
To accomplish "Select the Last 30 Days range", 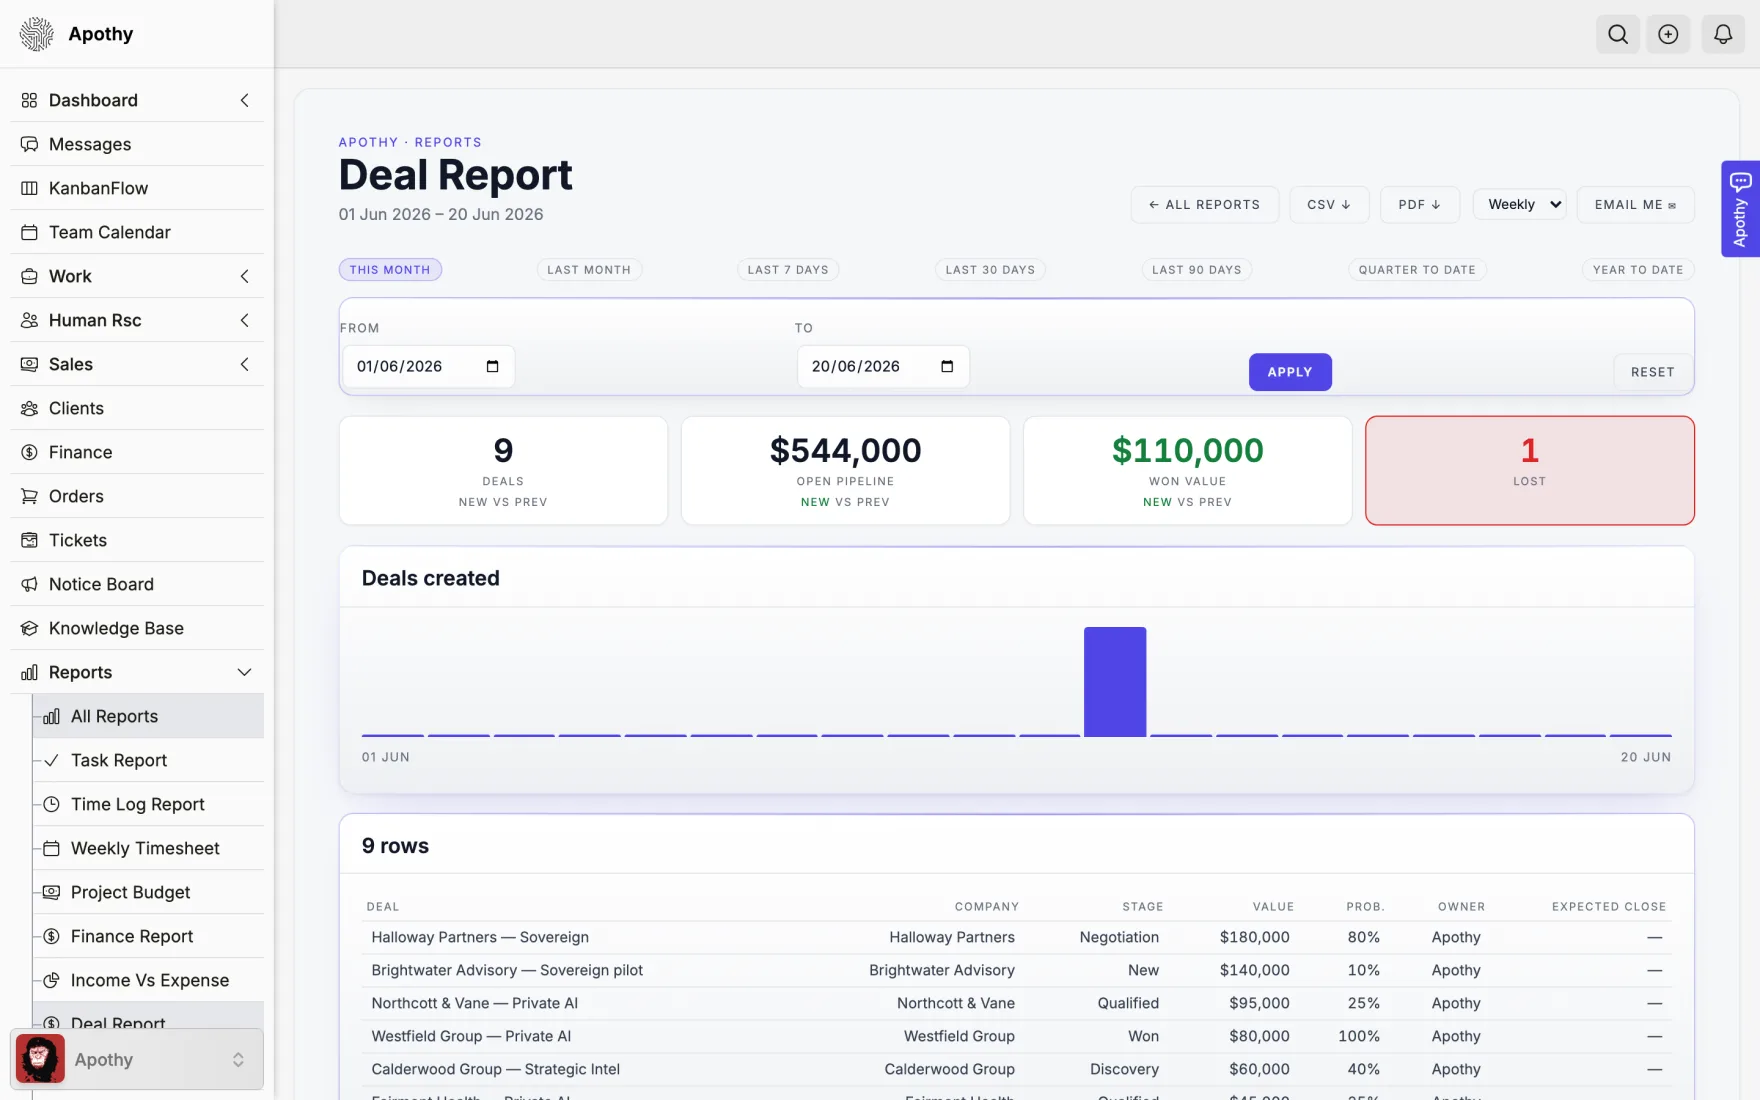I will (x=990, y=269).
